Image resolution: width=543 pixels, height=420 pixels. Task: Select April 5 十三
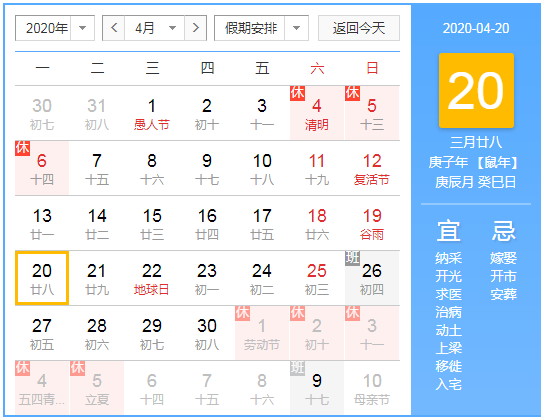point(372,113)
